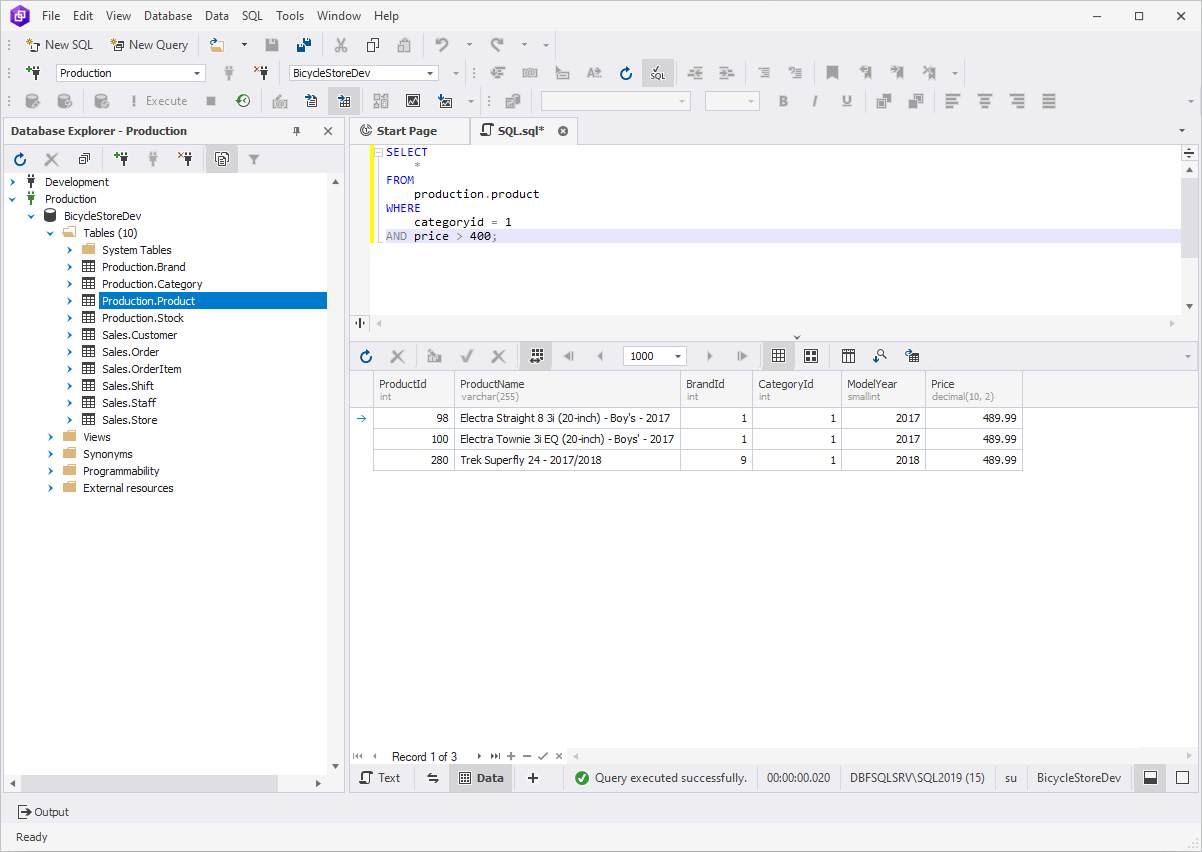Stop query execution
This screenshot has height=852, width=1202.
point(212,100)
